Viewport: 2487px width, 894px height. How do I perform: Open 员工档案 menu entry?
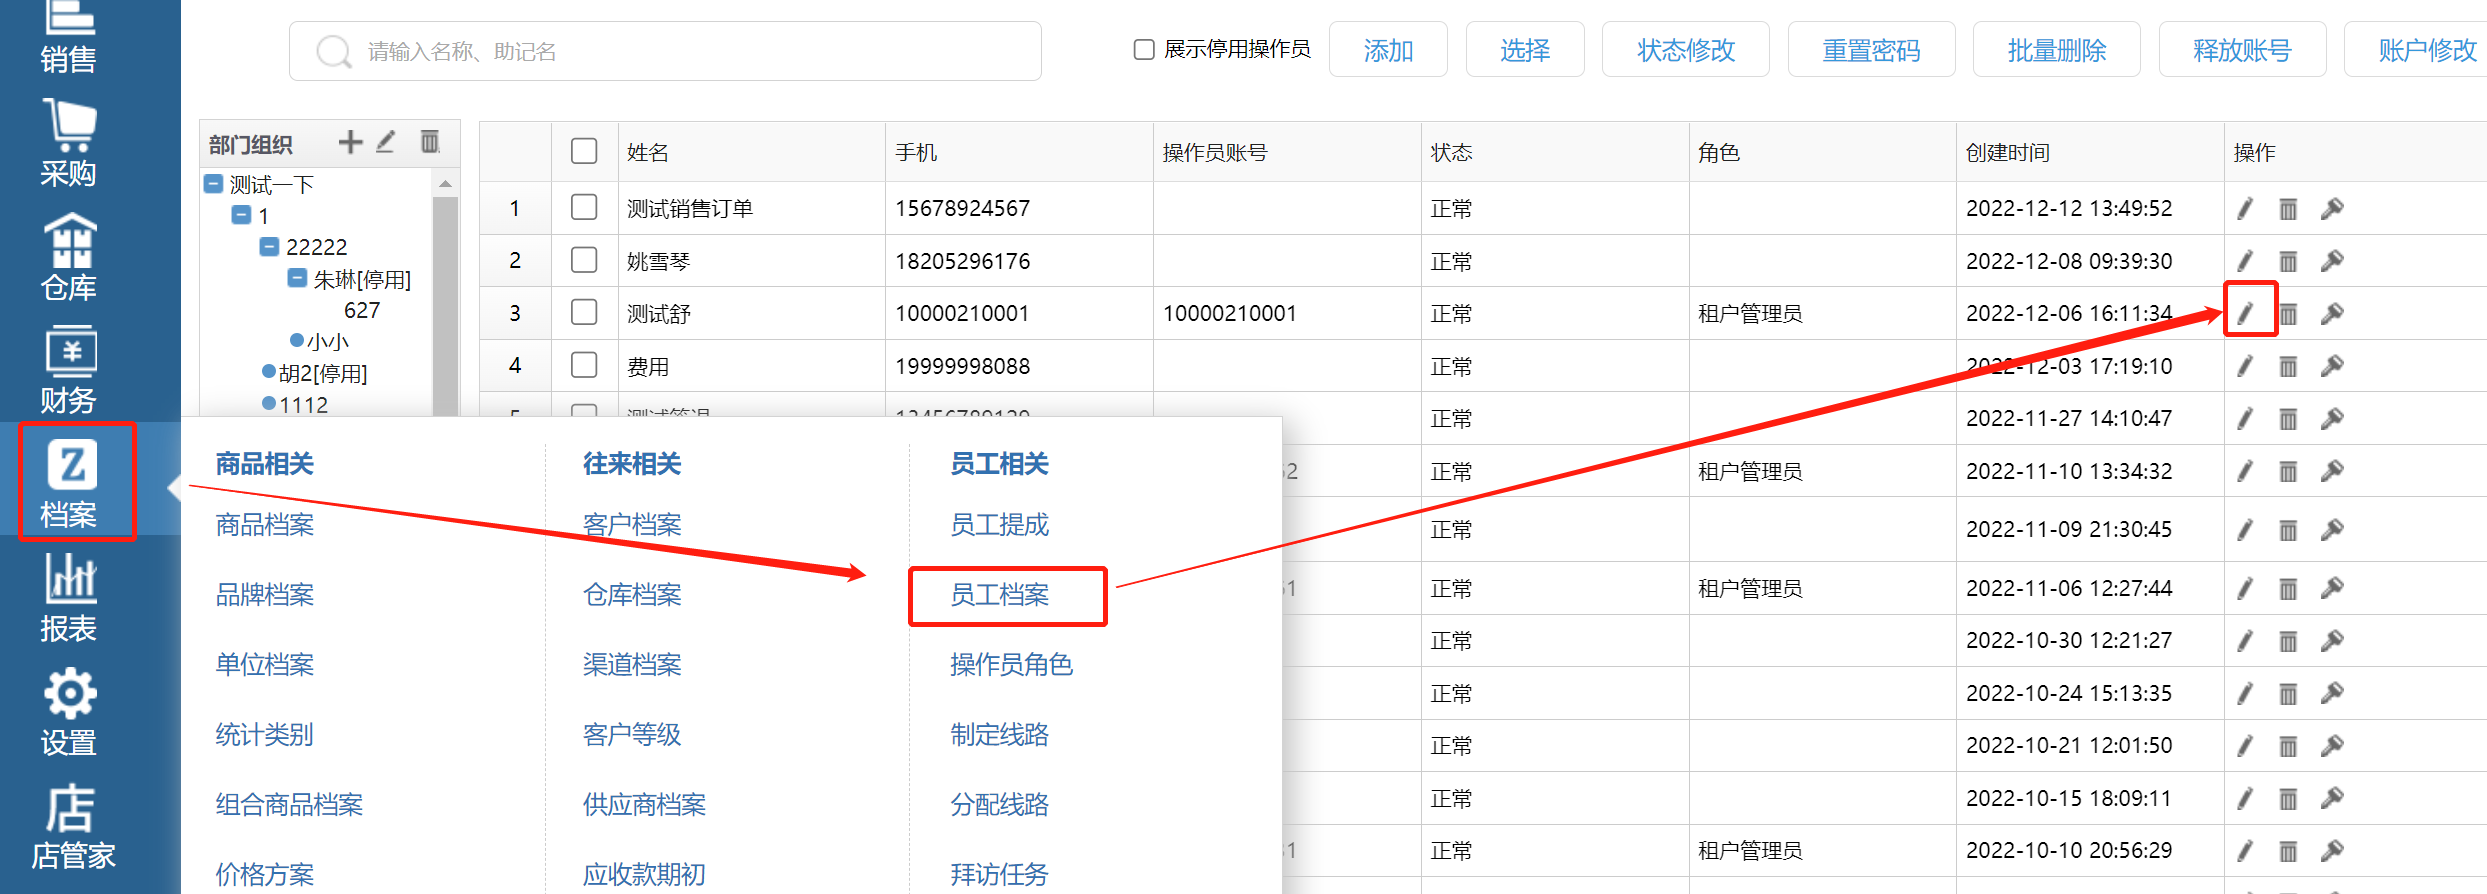tap(1000, 595)
